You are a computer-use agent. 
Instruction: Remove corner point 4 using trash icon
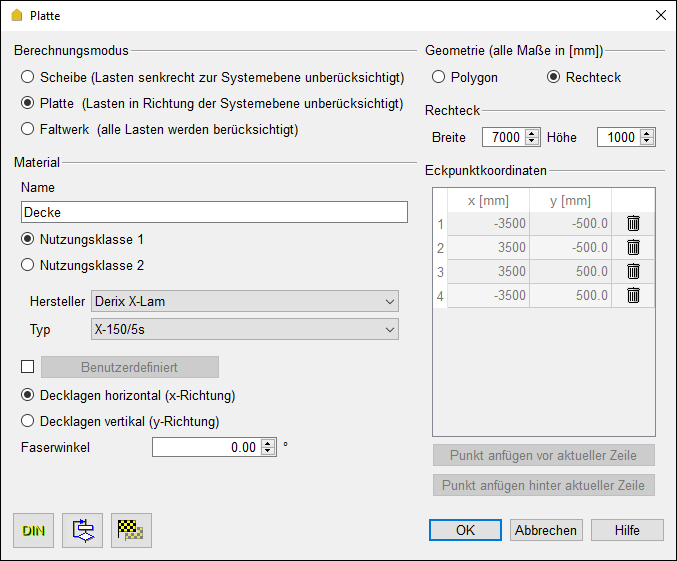click(x=633, y=295)
